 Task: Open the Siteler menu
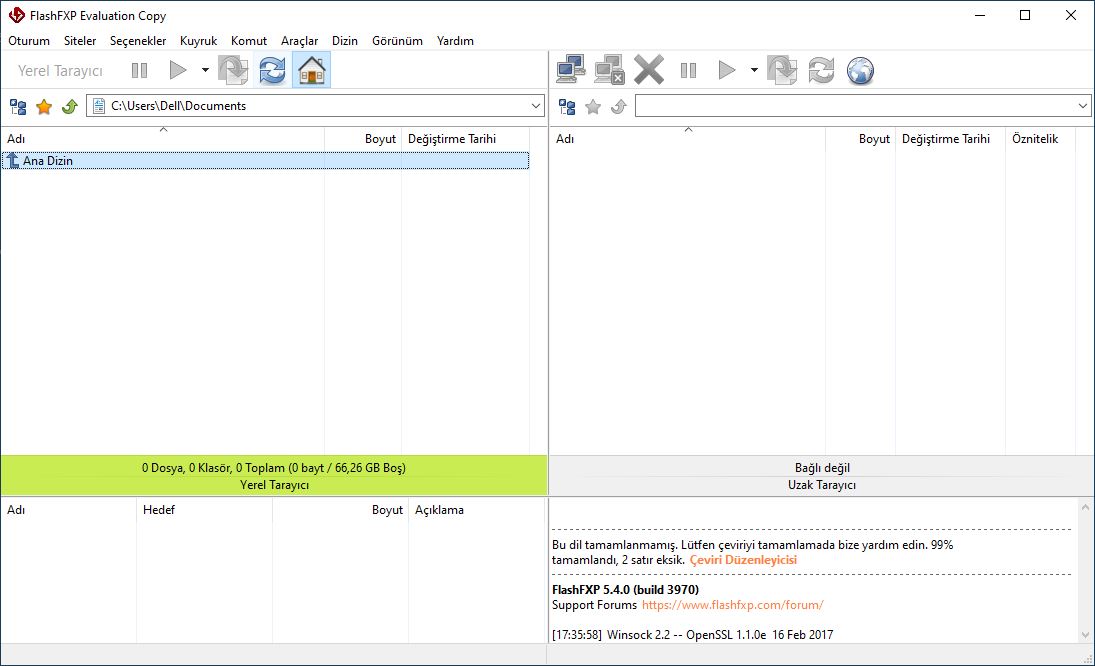(80, 40)
